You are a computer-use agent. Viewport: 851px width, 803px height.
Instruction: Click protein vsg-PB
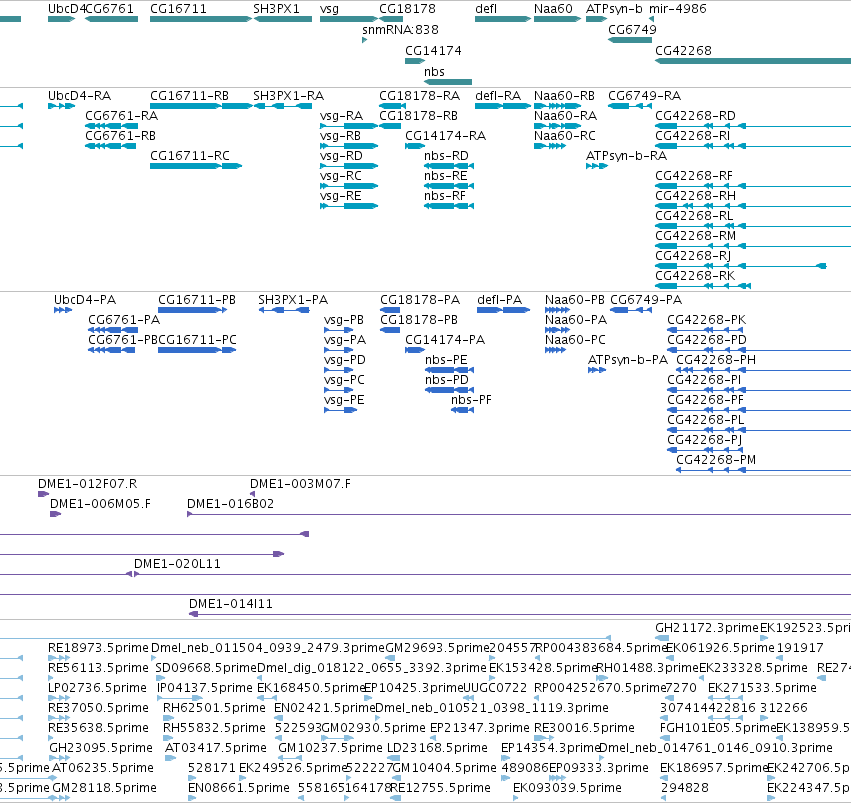pyautogui.click(x=344, y=320)
